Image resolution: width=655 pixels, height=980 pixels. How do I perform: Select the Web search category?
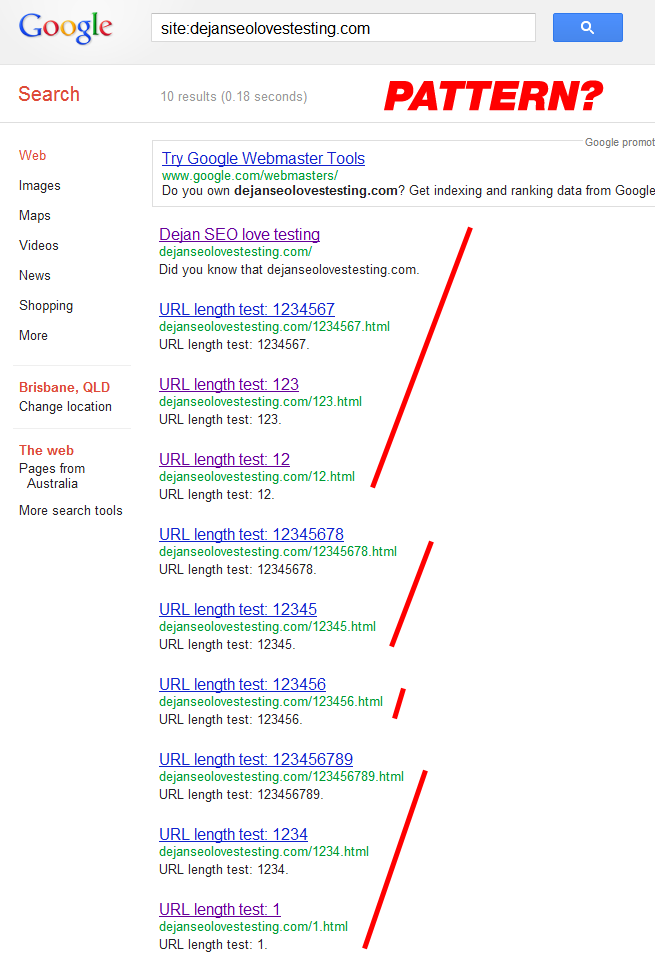point(32,156)
